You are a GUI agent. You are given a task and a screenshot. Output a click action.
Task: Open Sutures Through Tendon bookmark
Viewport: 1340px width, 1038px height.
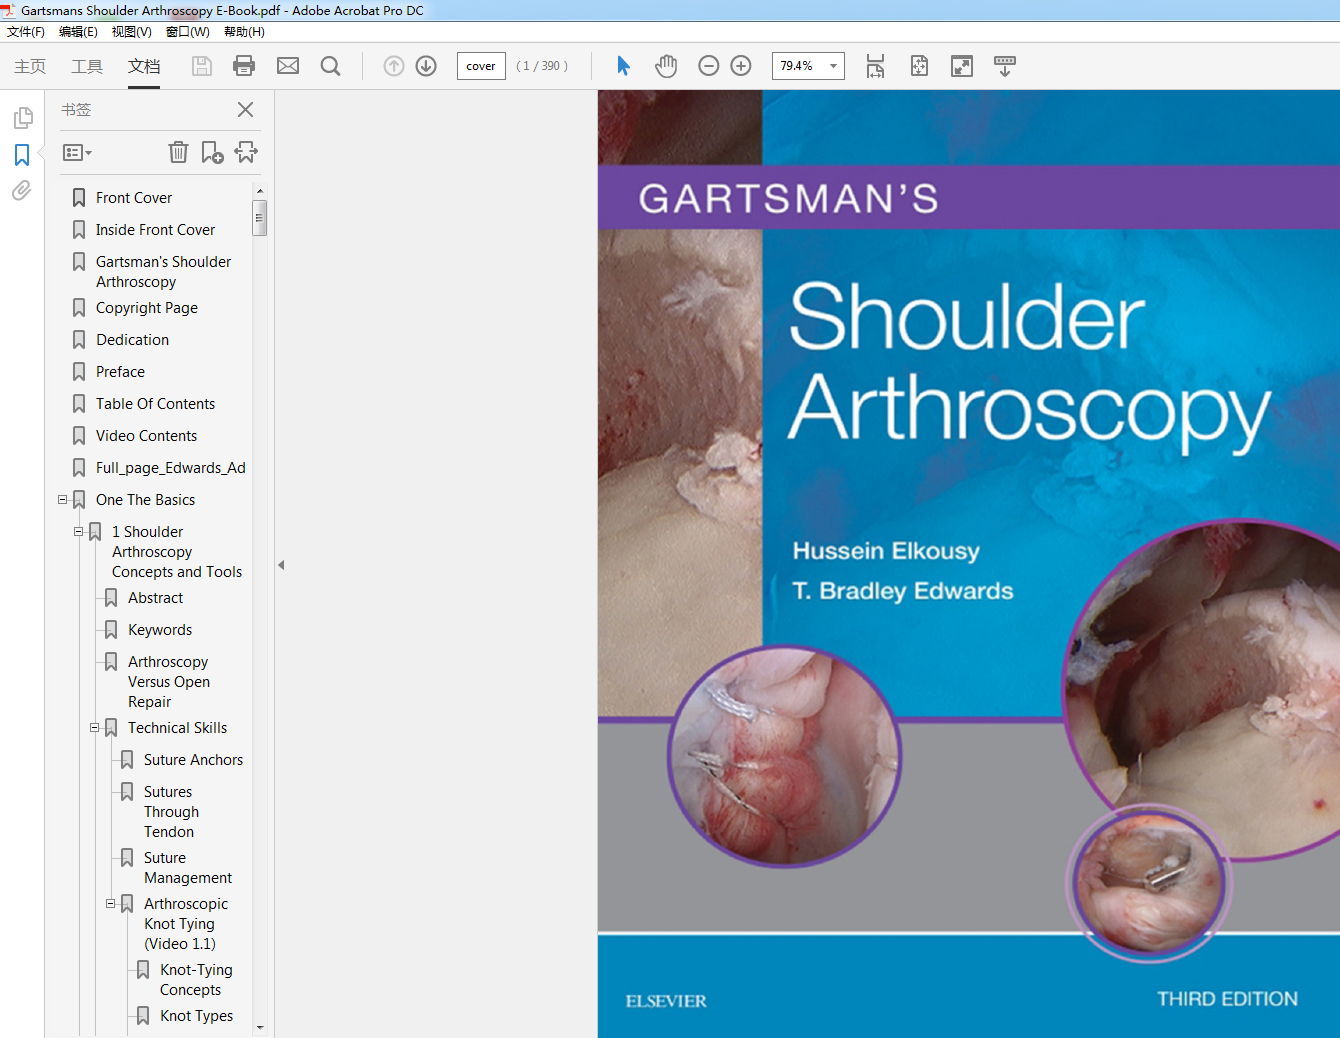(x=171, y=812)
